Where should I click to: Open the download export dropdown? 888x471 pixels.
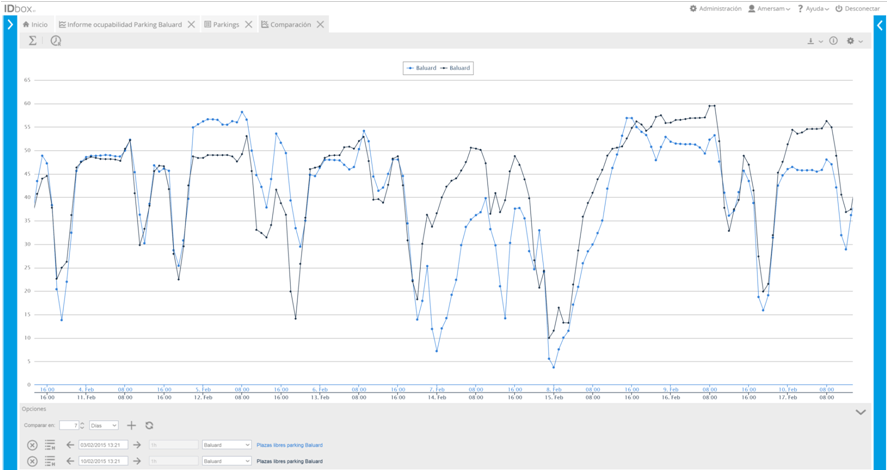pos(814,41)
